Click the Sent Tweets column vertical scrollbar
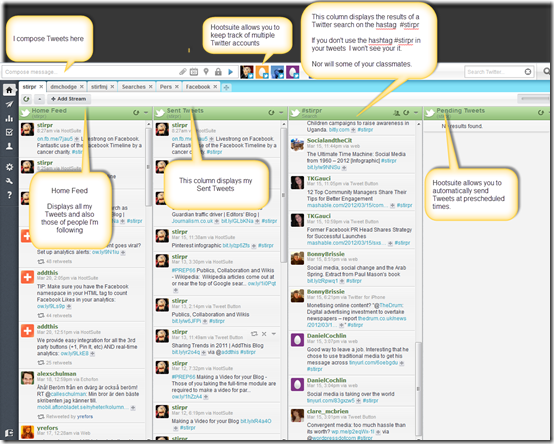The width and height of the screenshot is (554, 444). point(283,195)
